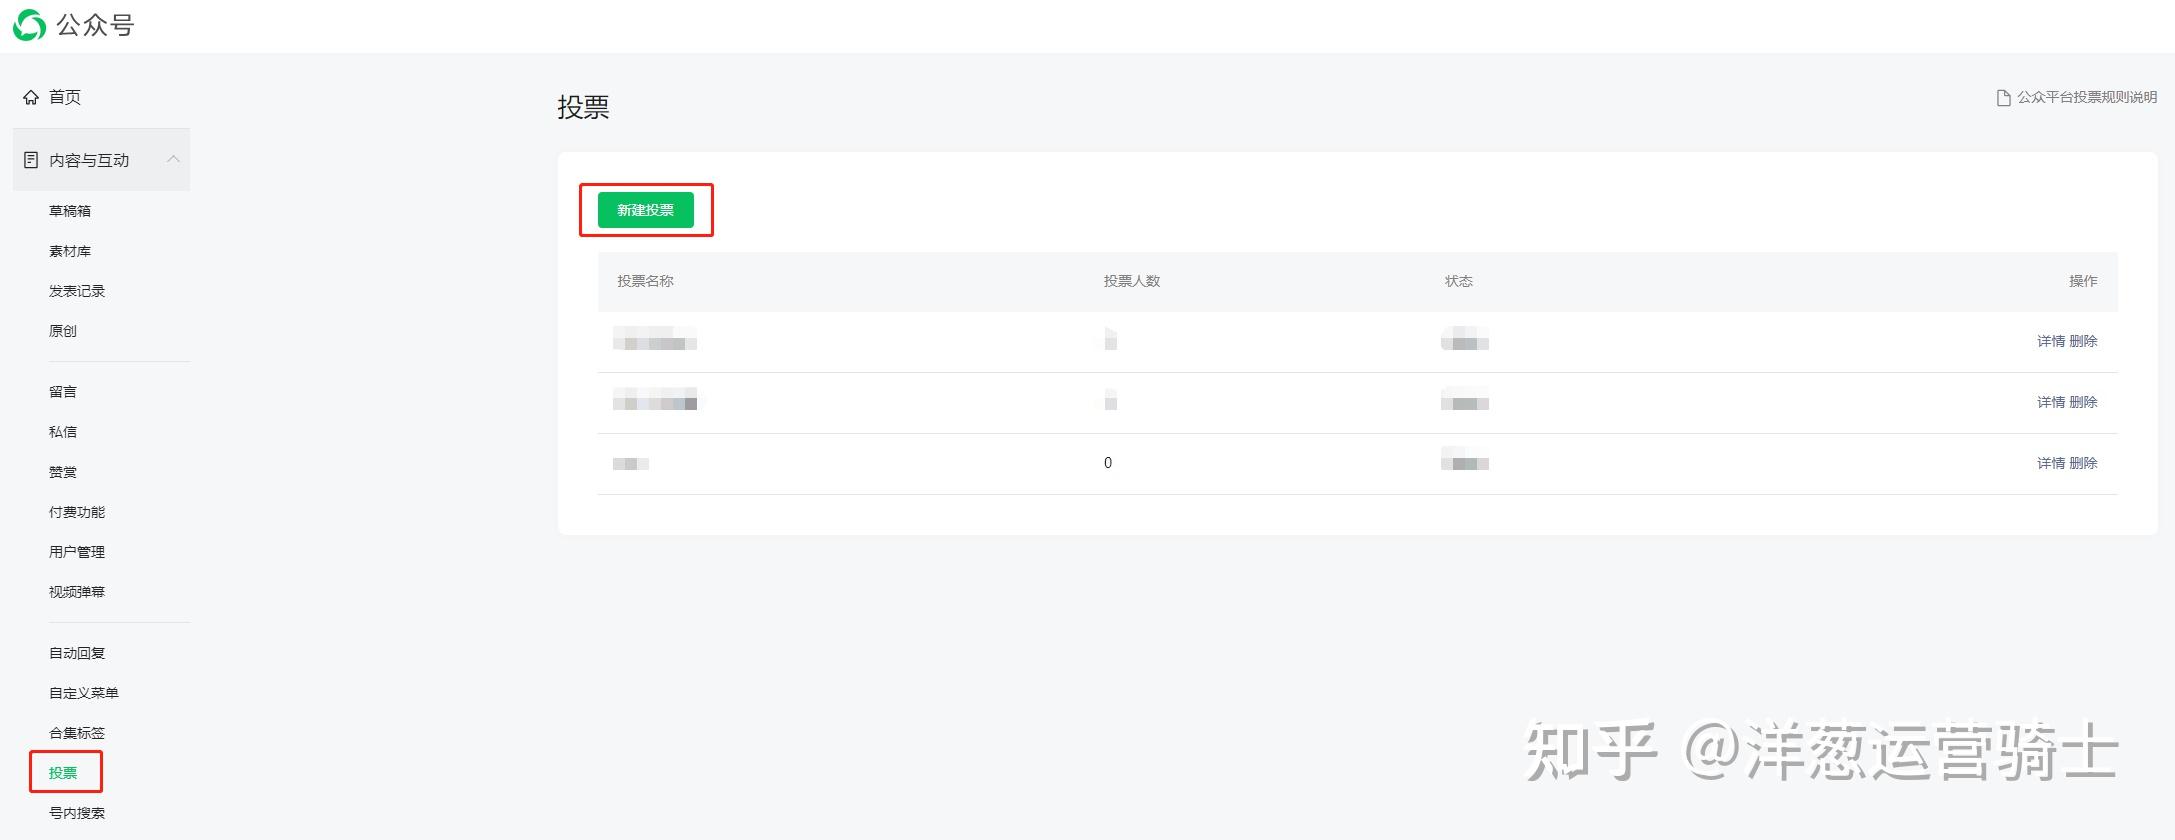Select 自动回复 in the sidebar
Screen dimensions: 2175x840
[x=77, y=653]
